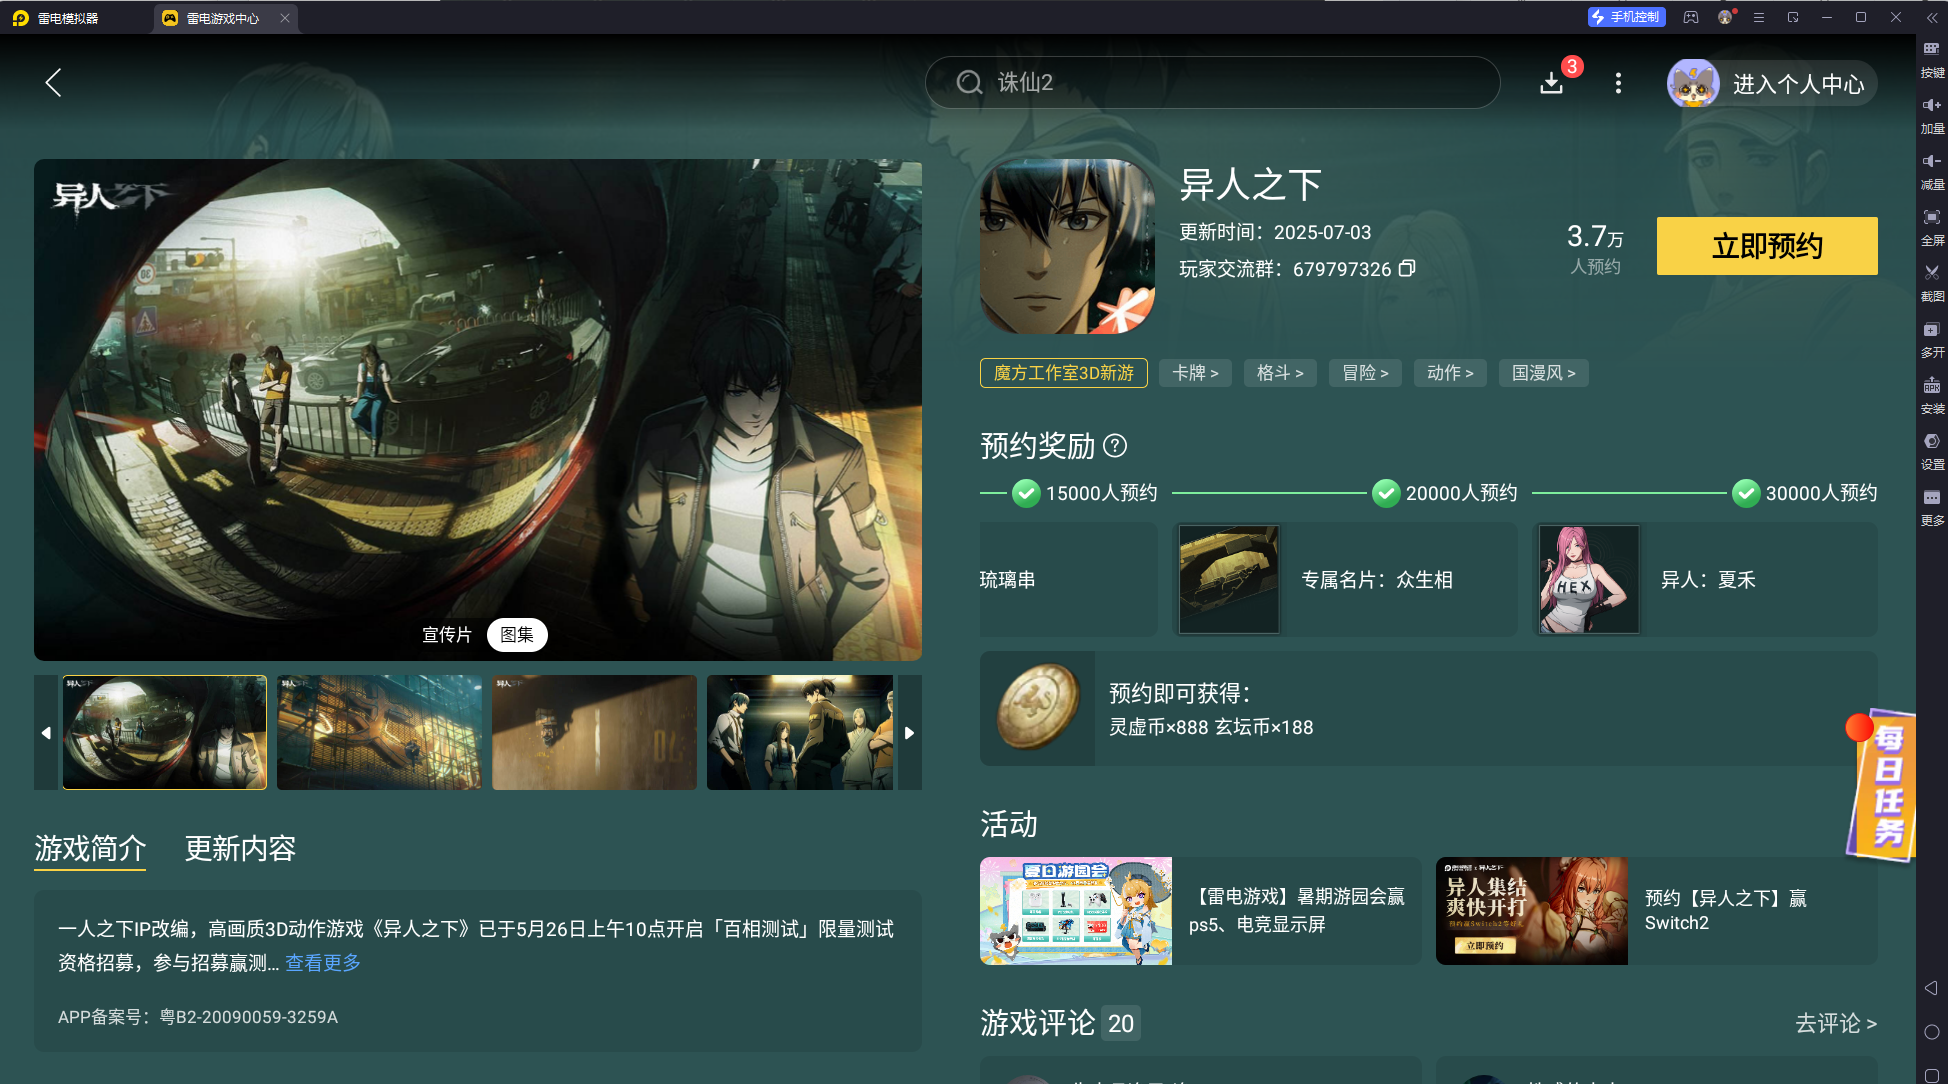Viewport: 1948px width, 1084px height.
Task: Open the 卡牌 > category tag
Action: pos(1196,373)
